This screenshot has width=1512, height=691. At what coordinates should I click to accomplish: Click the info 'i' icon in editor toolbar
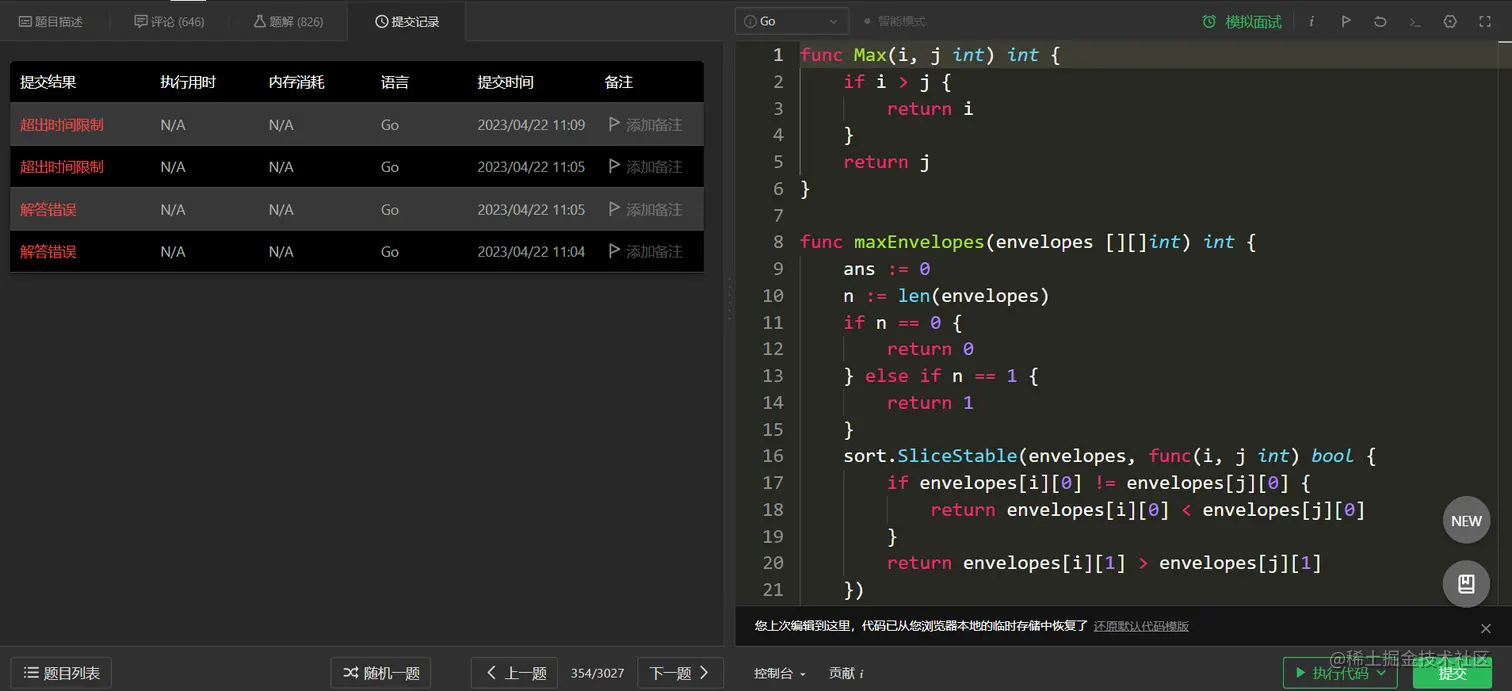1312,21
